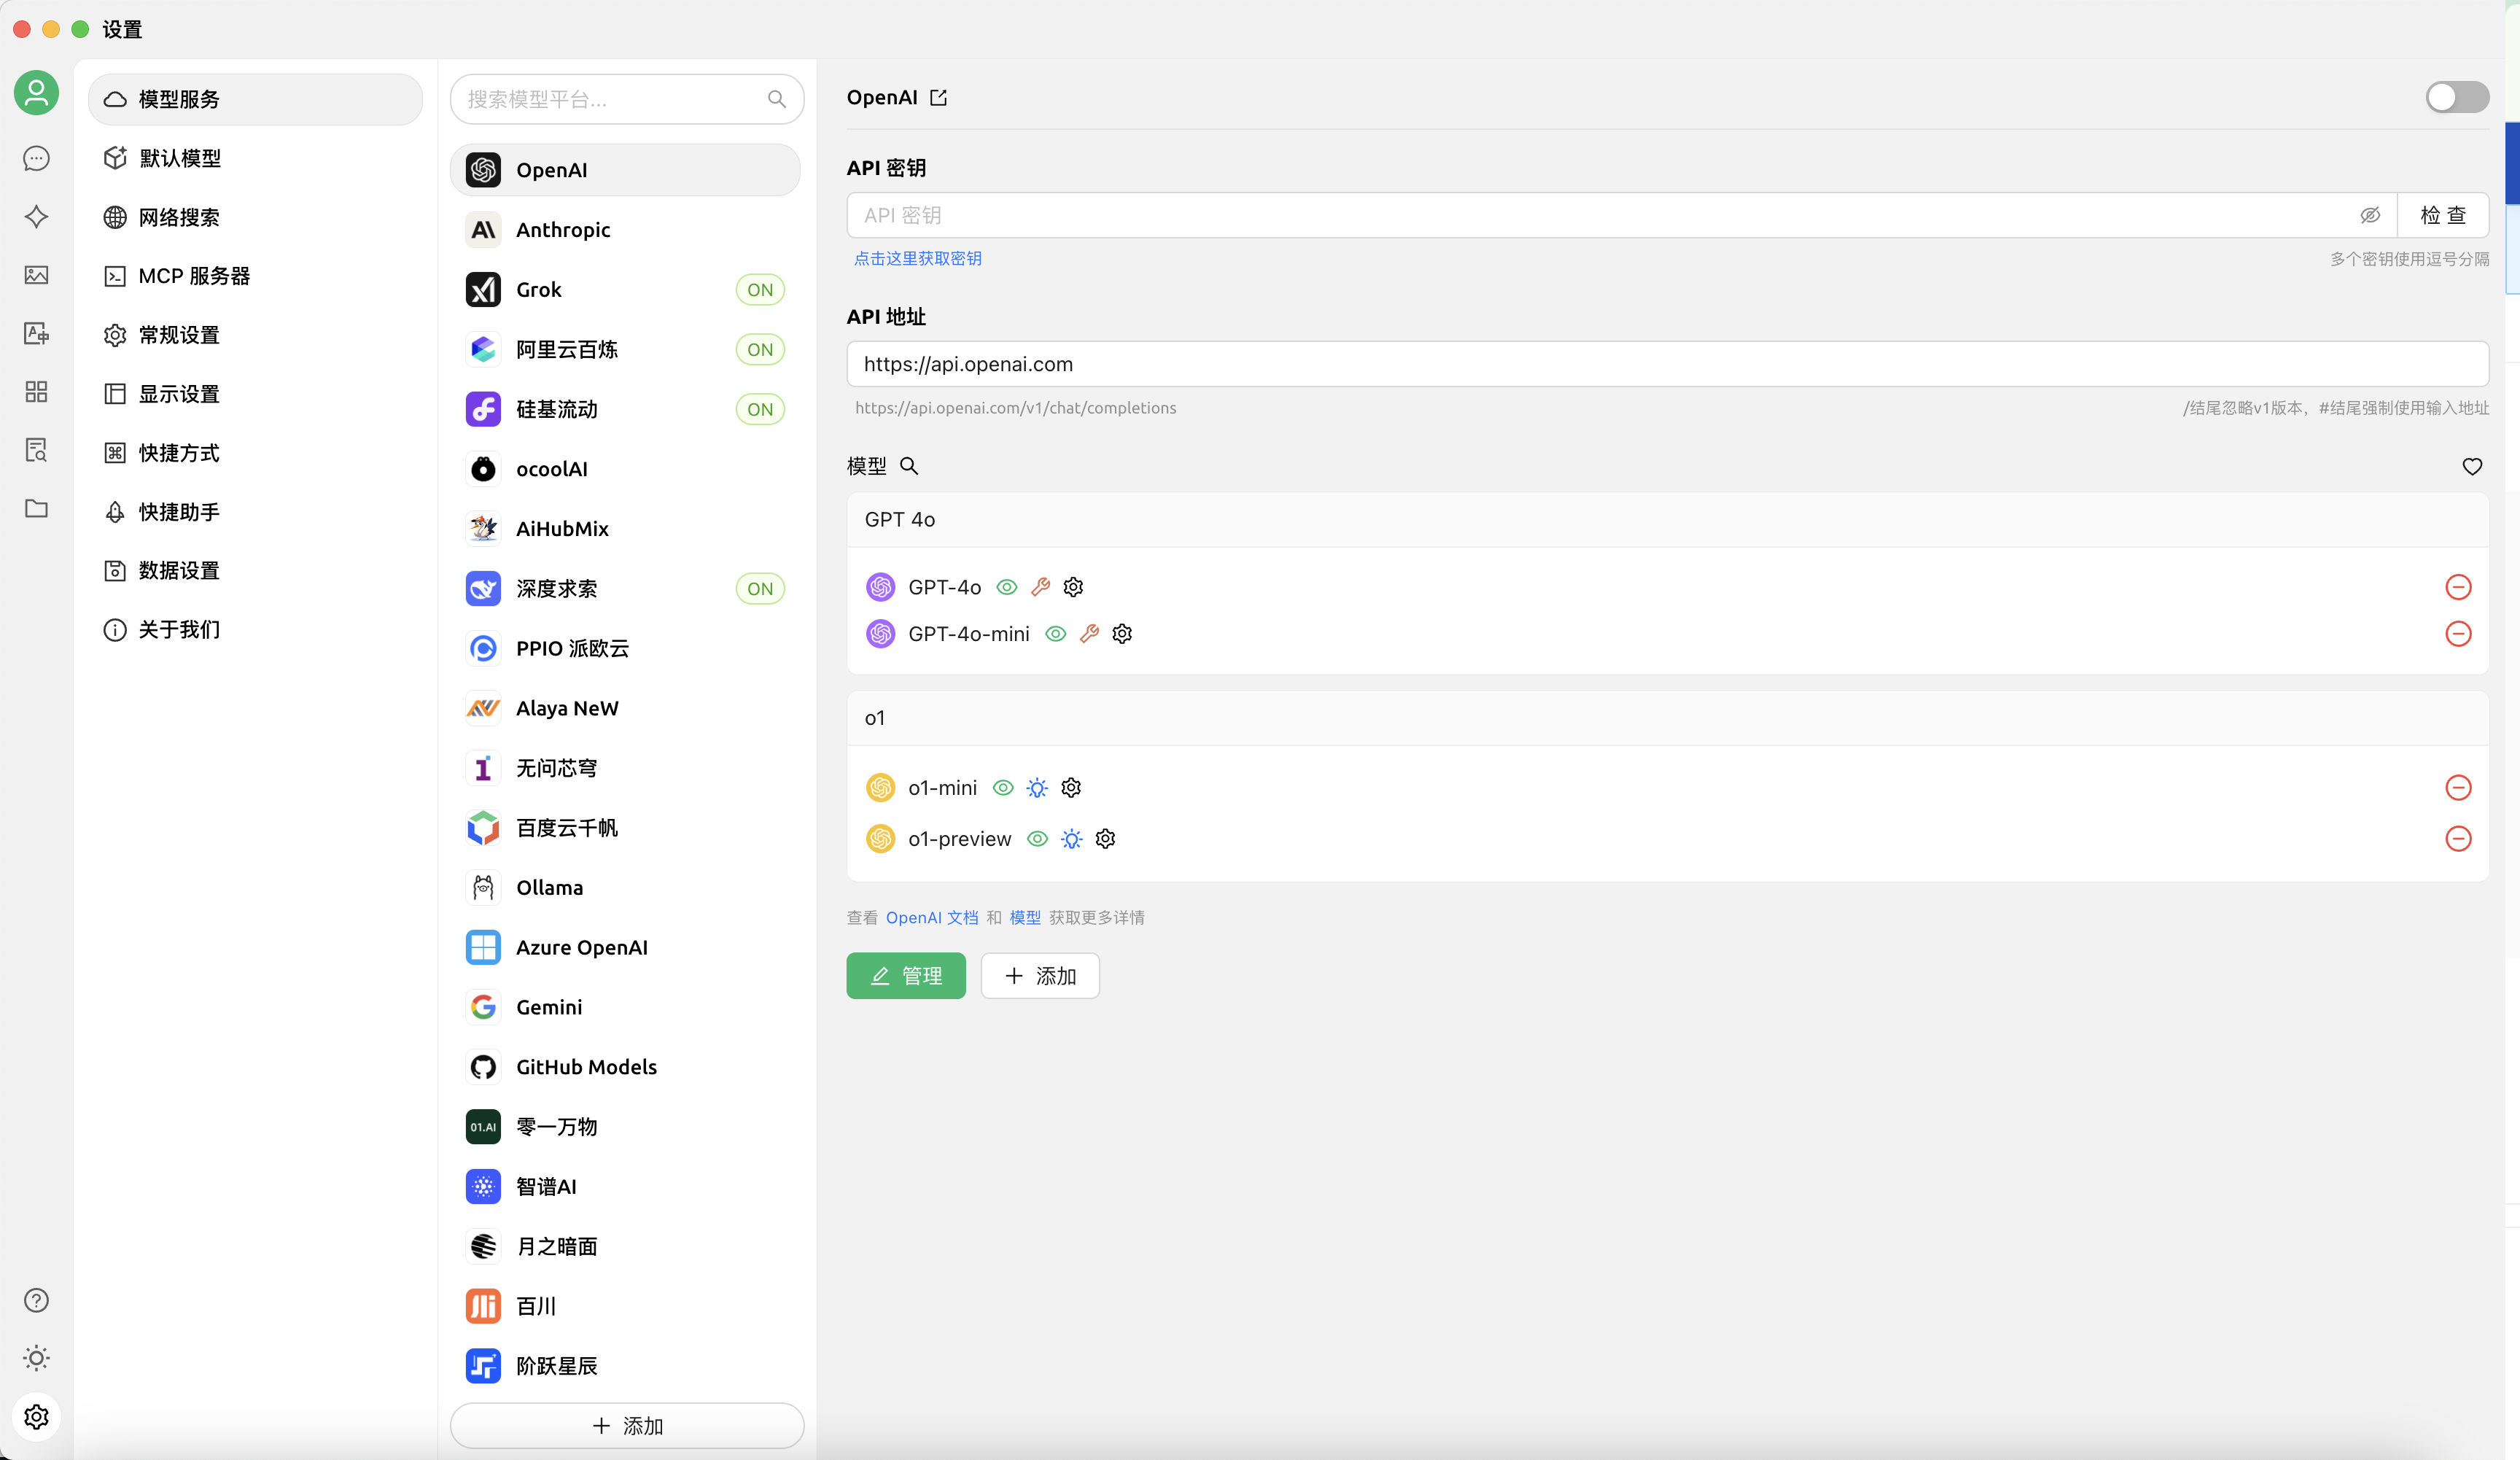Click the settings gear in sidebar
The height and width of the screenshot is (1460, 2520).
pos(36,1417)
